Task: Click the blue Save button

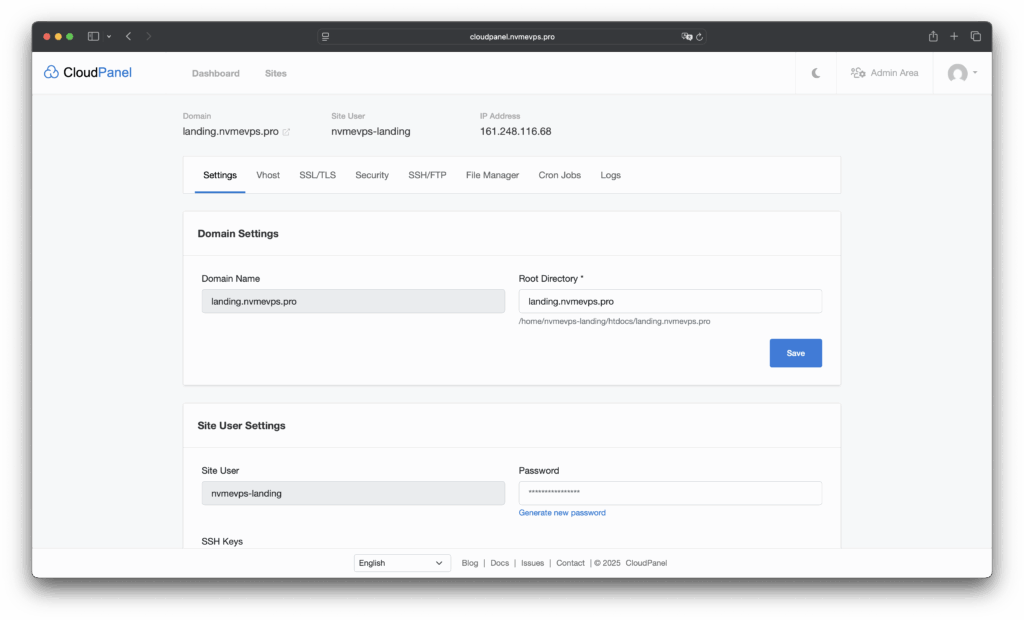Action: click(x=795, y=353)
